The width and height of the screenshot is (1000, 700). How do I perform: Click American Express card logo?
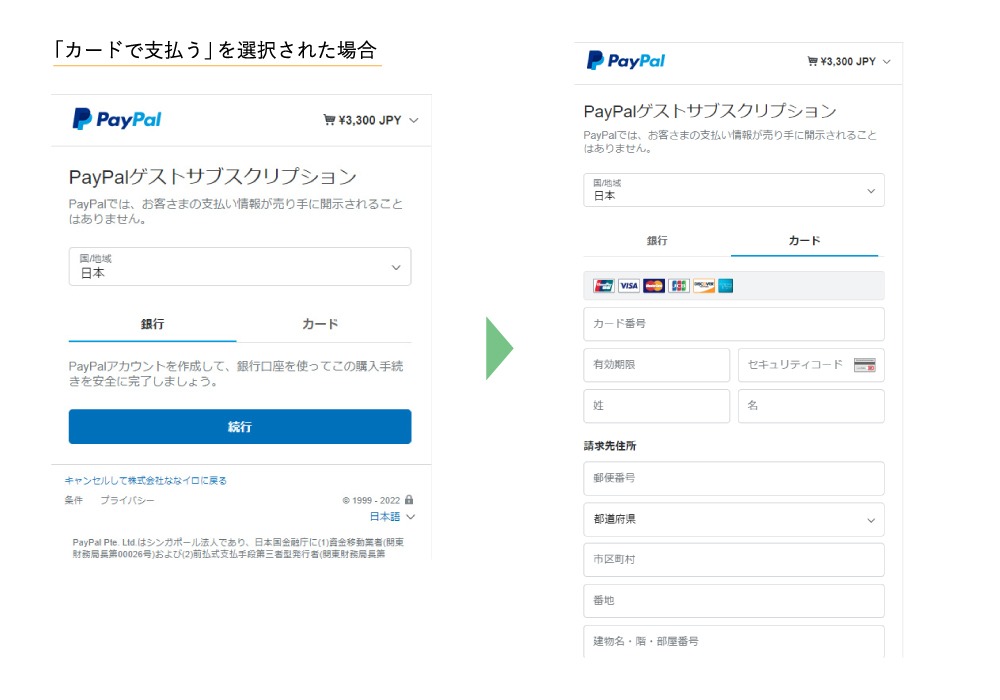726,286
